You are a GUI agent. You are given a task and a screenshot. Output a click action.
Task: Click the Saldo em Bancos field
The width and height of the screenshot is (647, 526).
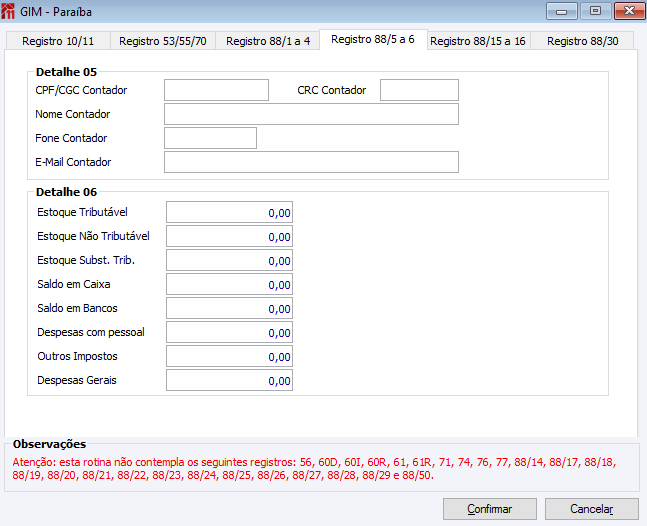[x=229, y=308]
